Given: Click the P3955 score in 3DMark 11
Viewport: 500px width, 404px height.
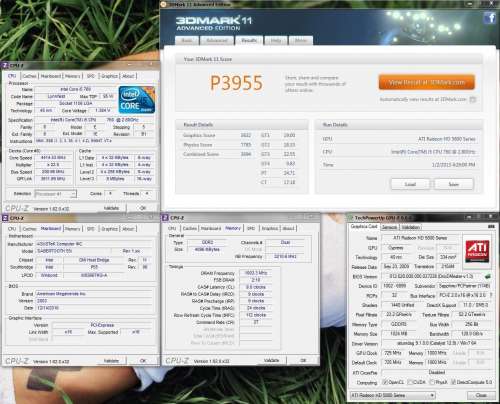Looking at the screenshot, I should [x=236, y=83].
